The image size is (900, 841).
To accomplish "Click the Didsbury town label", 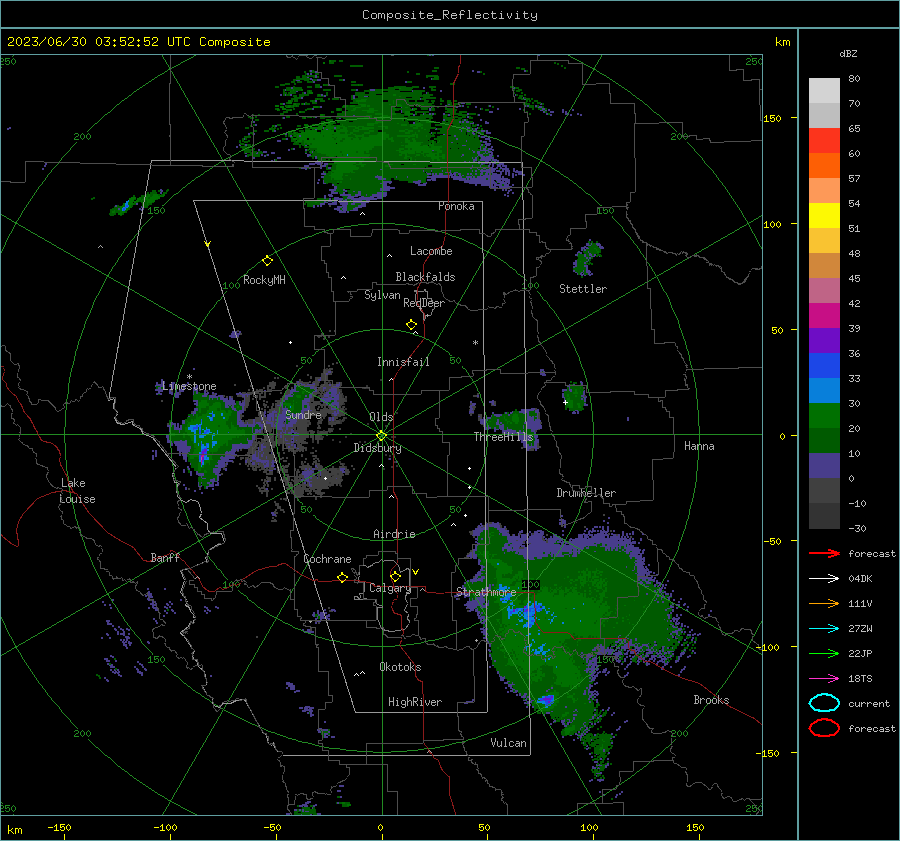I will (x=377, y=448).
